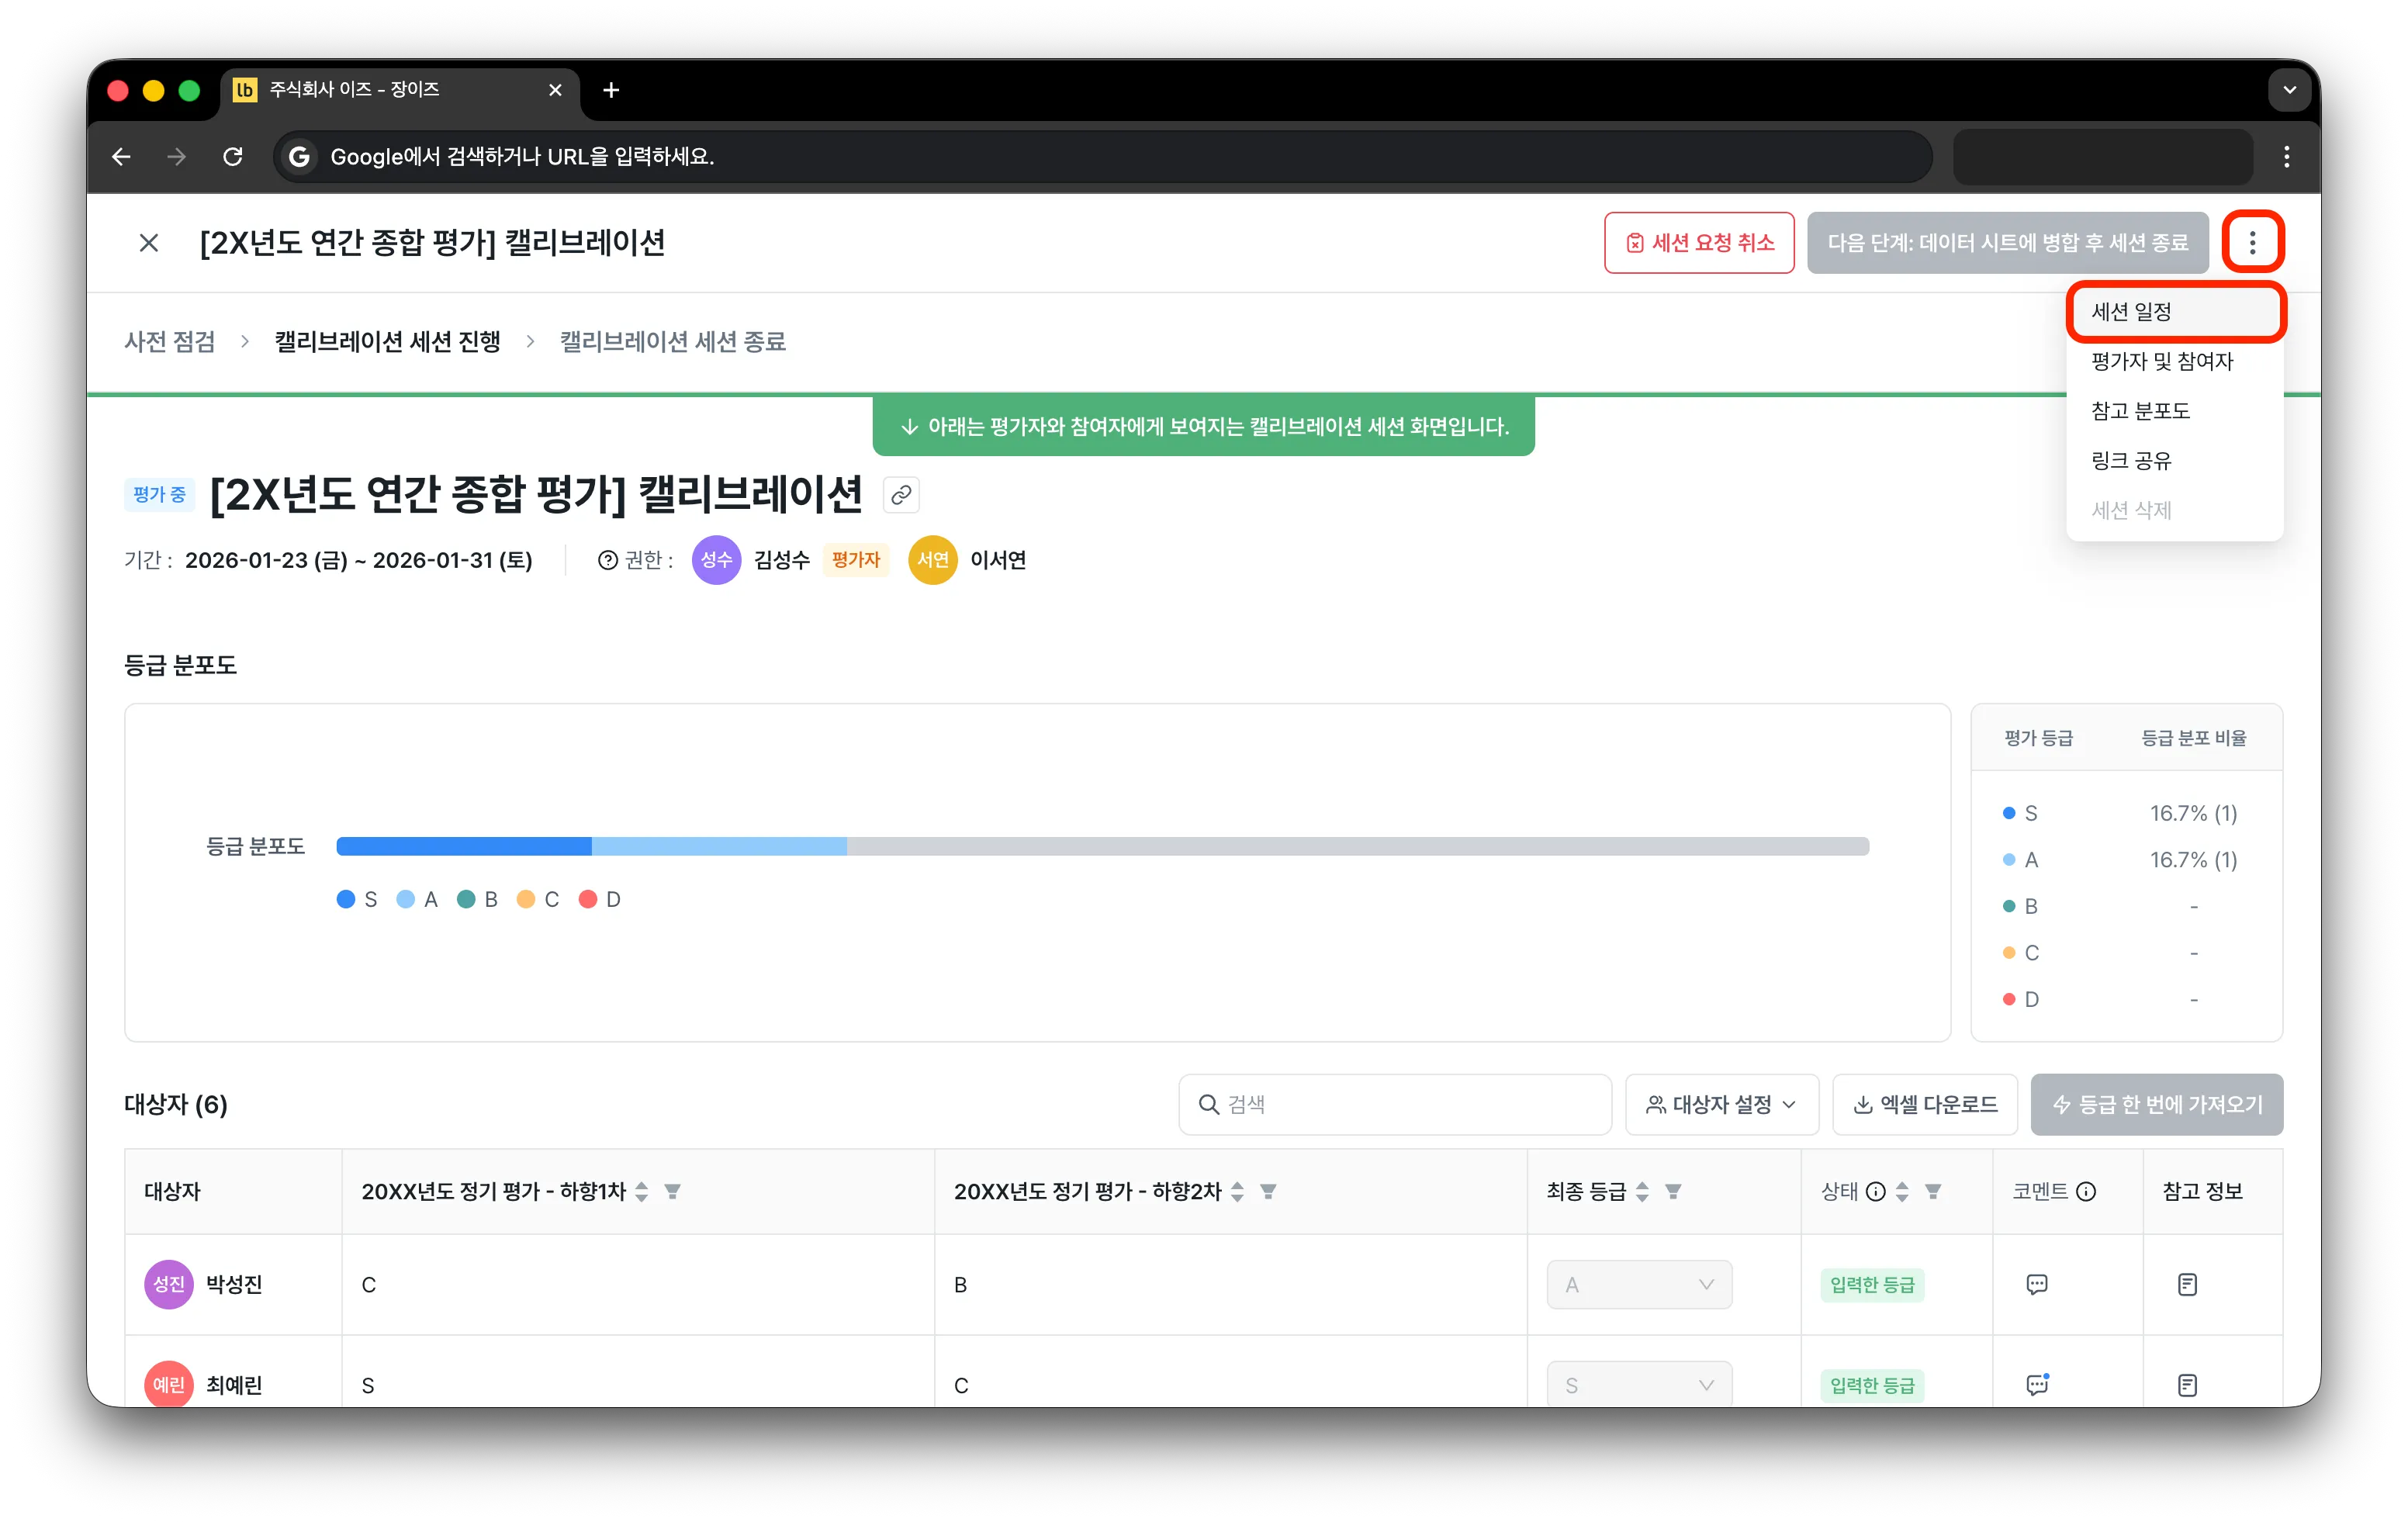Select 평가자 및 참여자 menu item
2408x1522 pixels.
2174,361
